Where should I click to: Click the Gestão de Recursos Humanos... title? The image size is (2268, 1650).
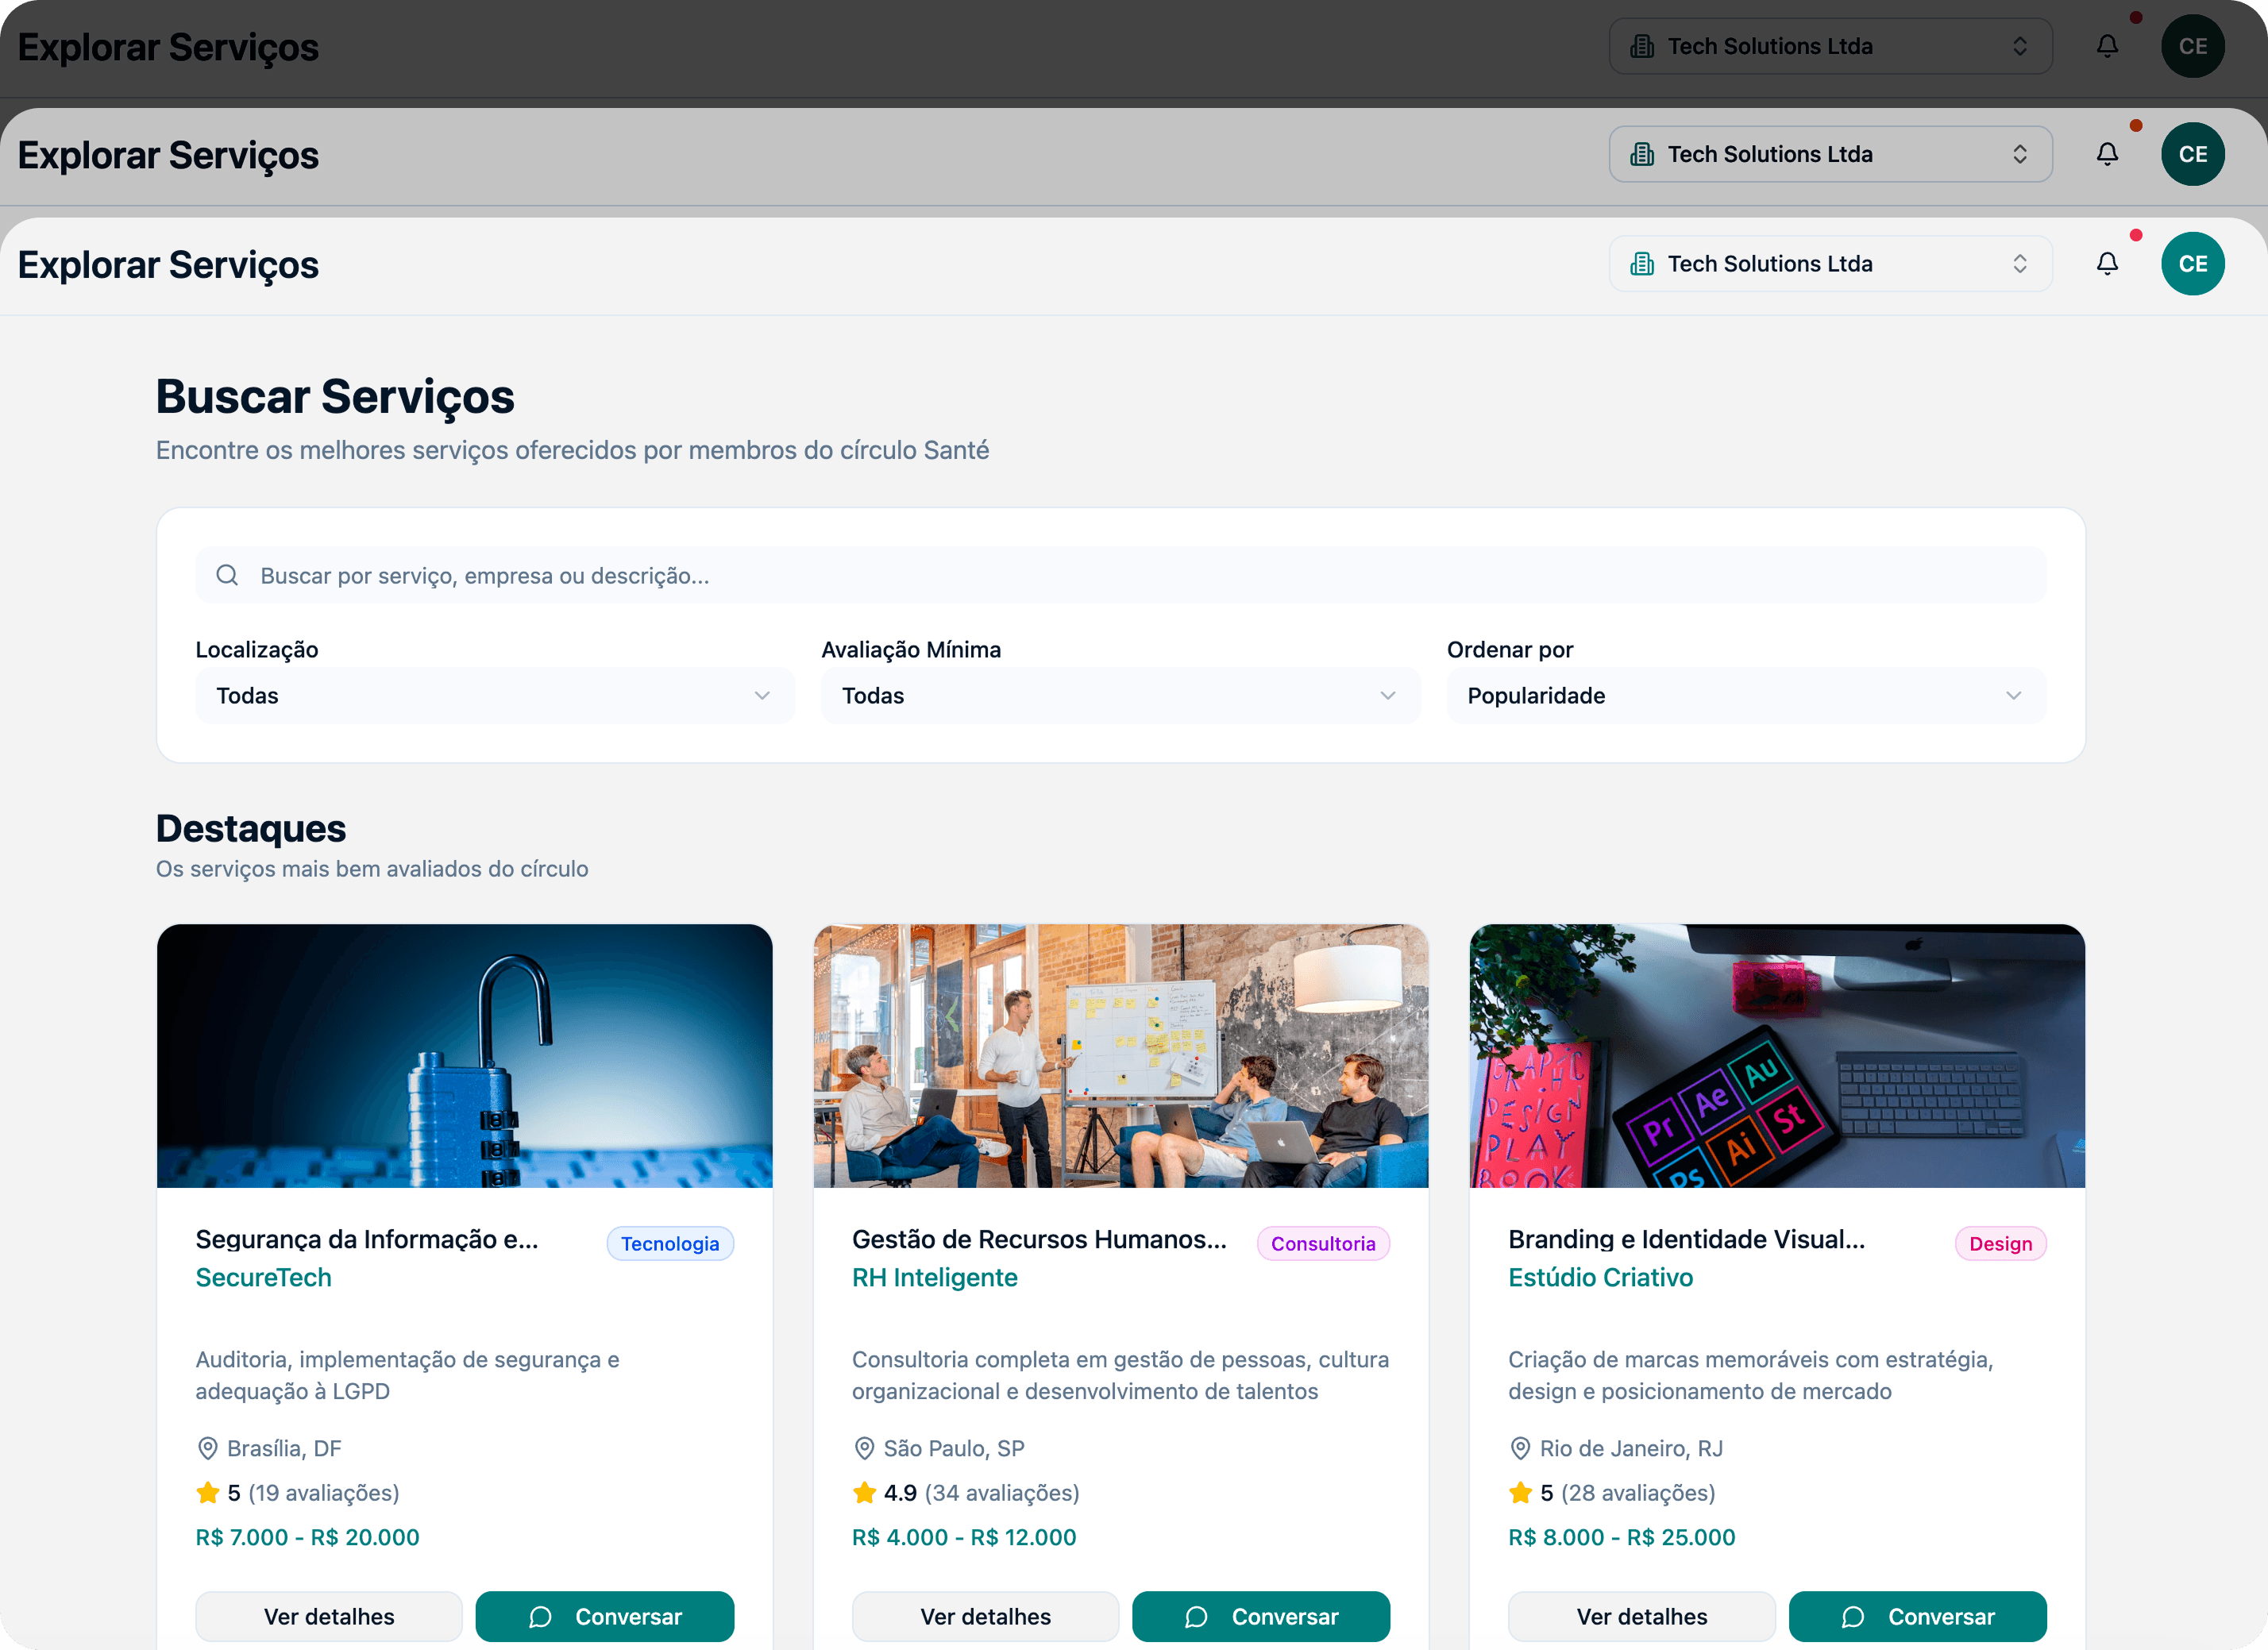1039,1239
